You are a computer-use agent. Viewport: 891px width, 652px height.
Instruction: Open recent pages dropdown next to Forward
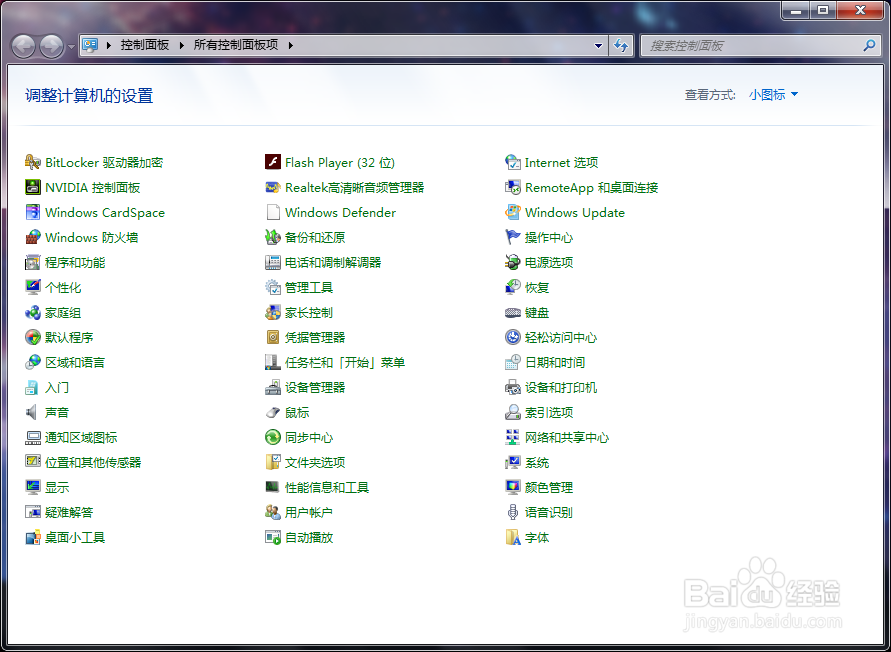tap(71, 46)
